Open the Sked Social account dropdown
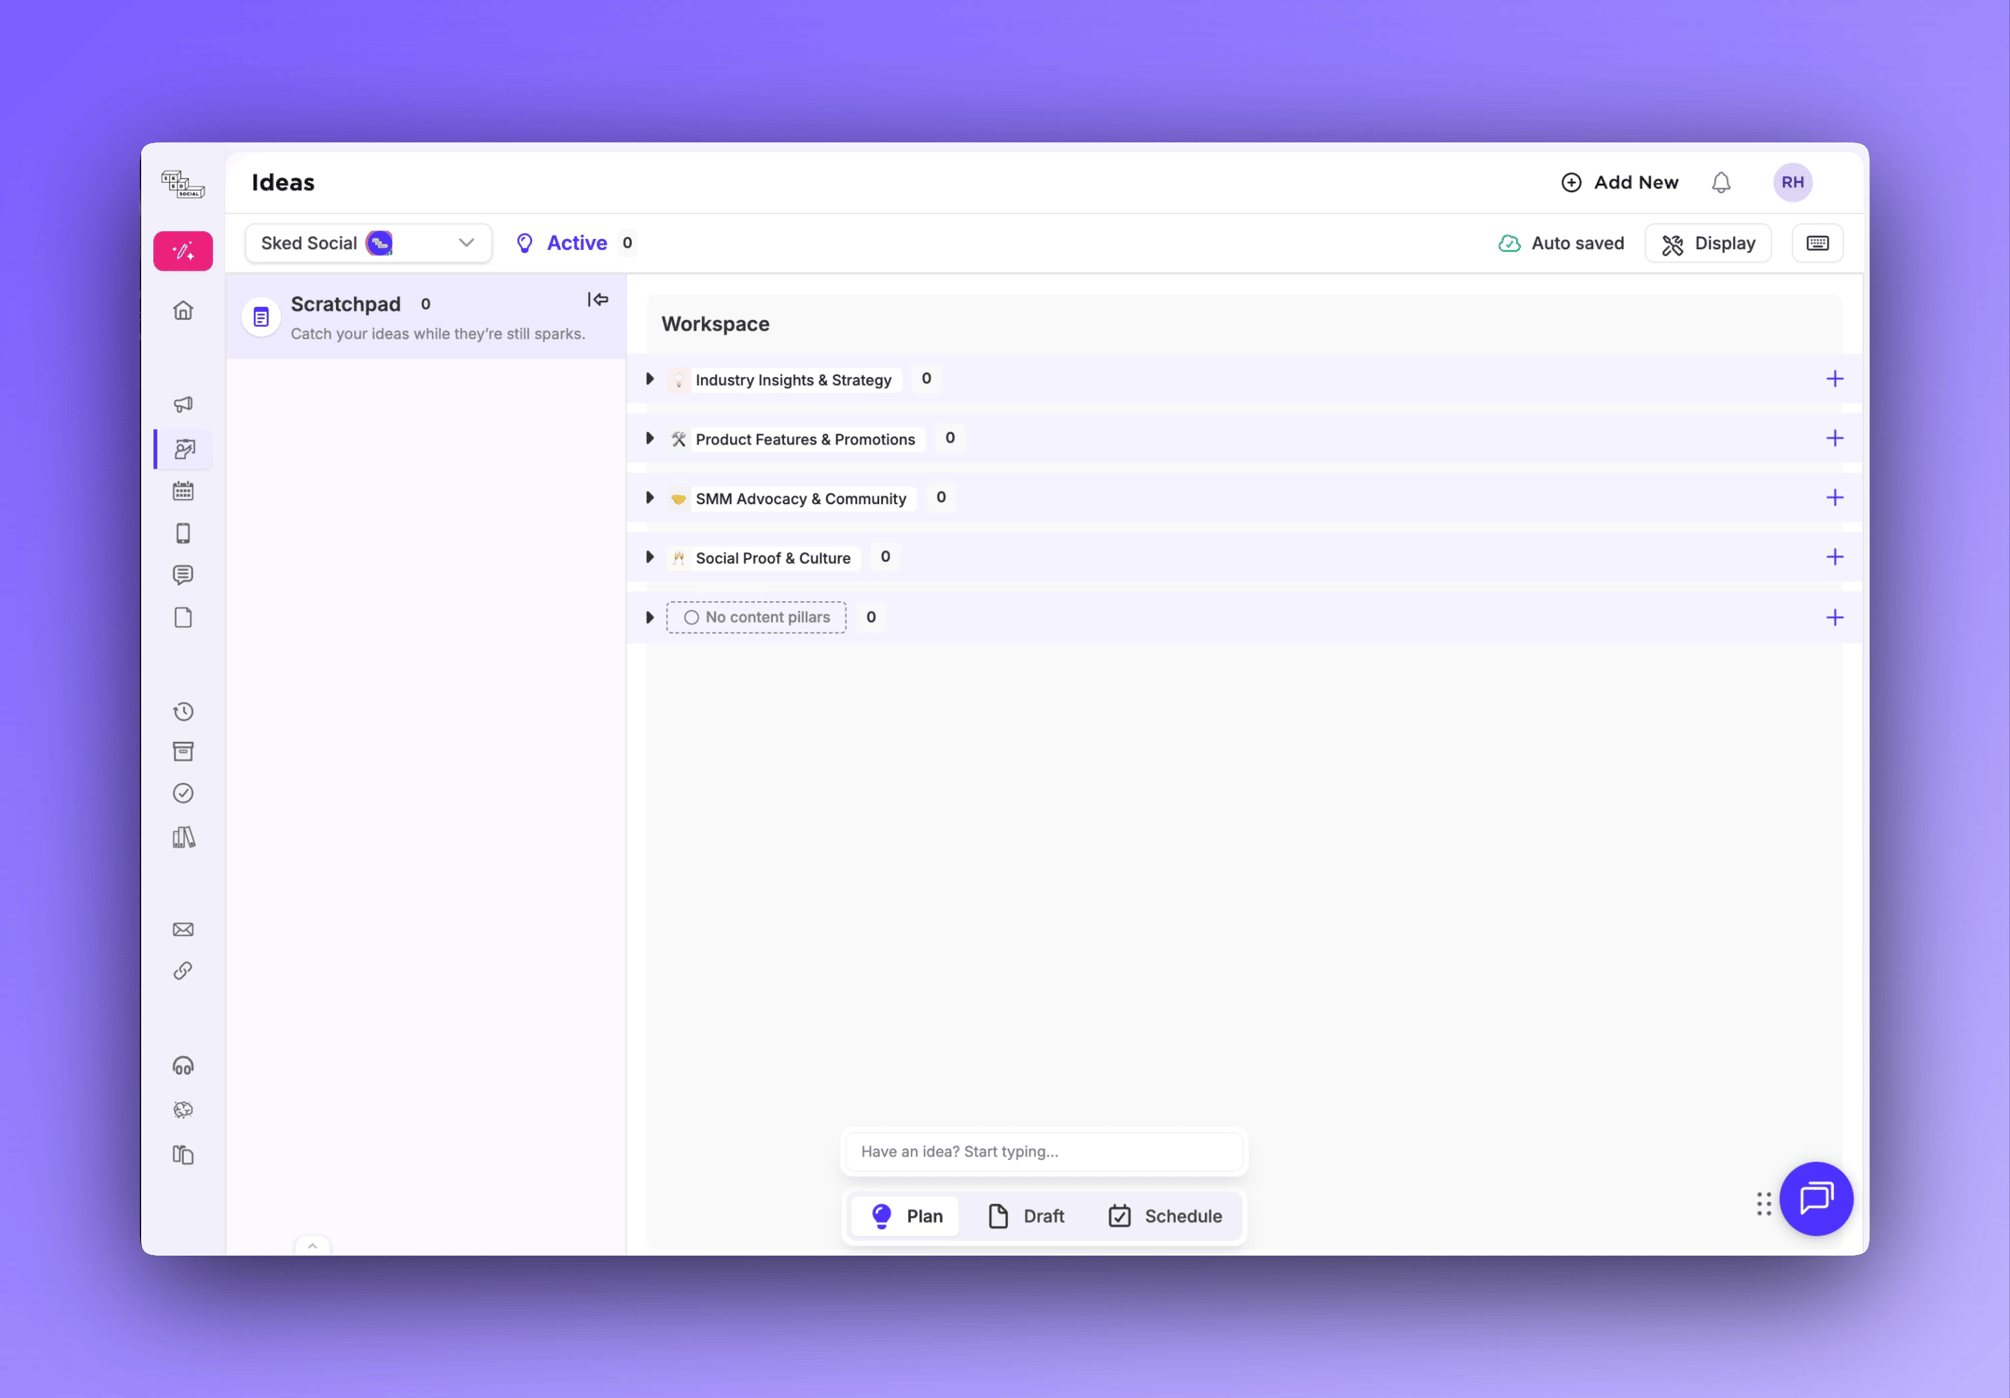The height and width of the screenshot is (1398, 2010). [x=368, y=243]
